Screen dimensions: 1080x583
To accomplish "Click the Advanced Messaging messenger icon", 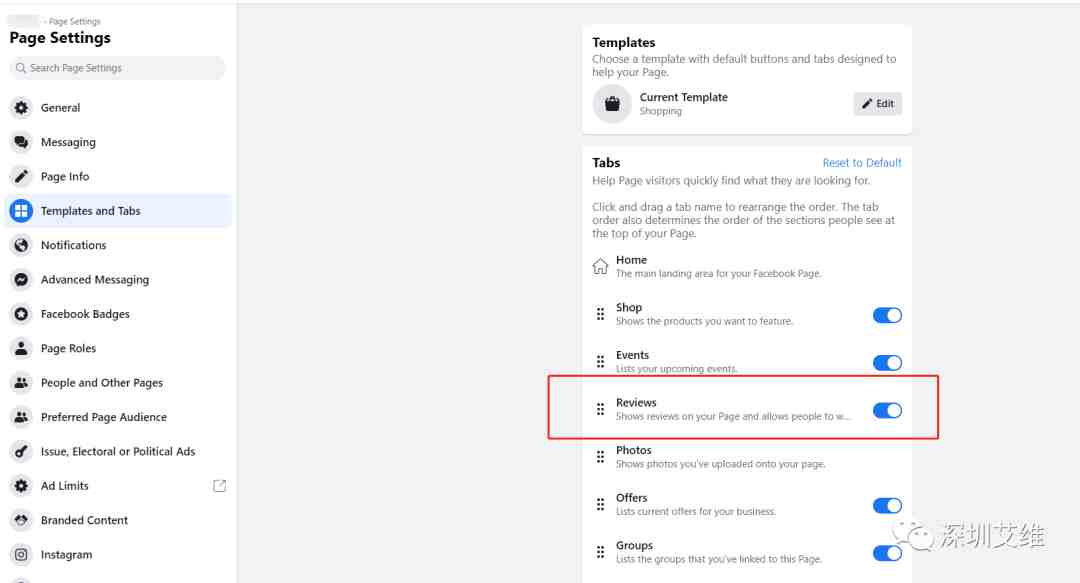I will click(21, 280).
